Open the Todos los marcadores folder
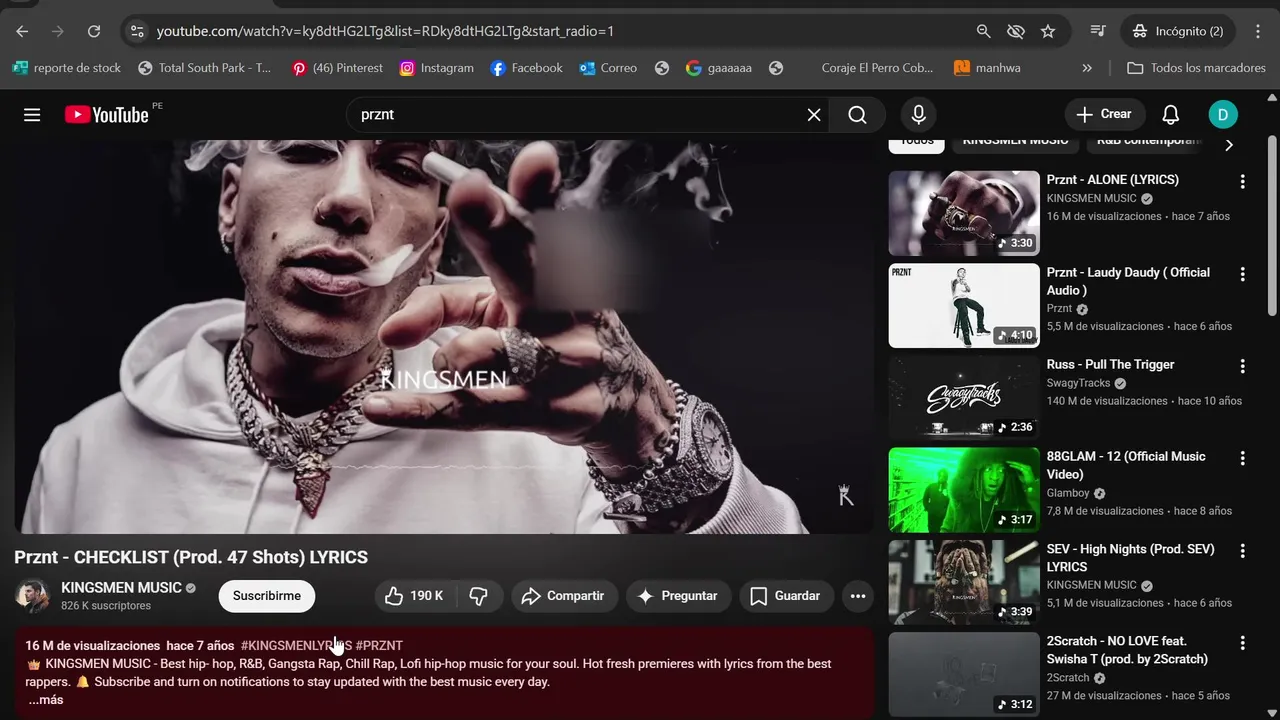Viewport: 1280px width, 720px height. click(x=1195, y=68)
